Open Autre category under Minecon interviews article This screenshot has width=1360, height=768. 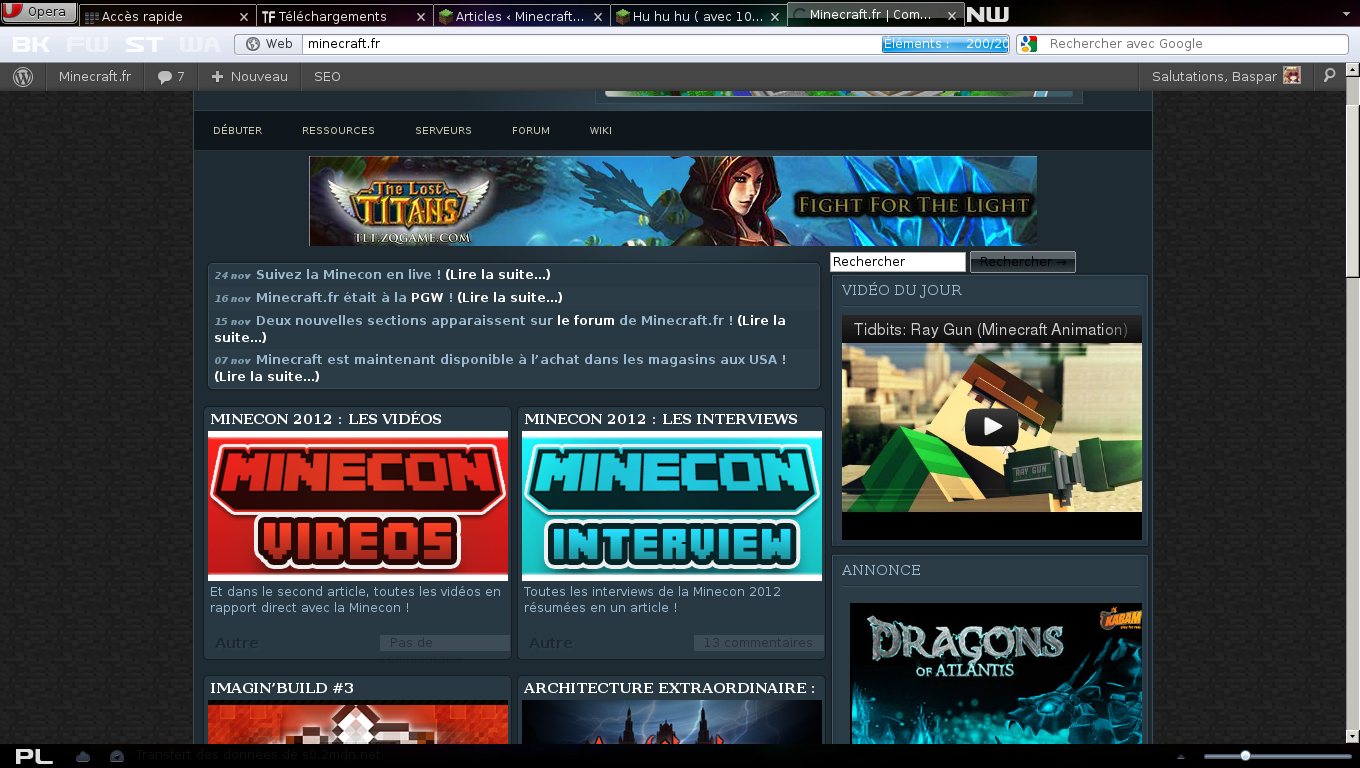551,643
